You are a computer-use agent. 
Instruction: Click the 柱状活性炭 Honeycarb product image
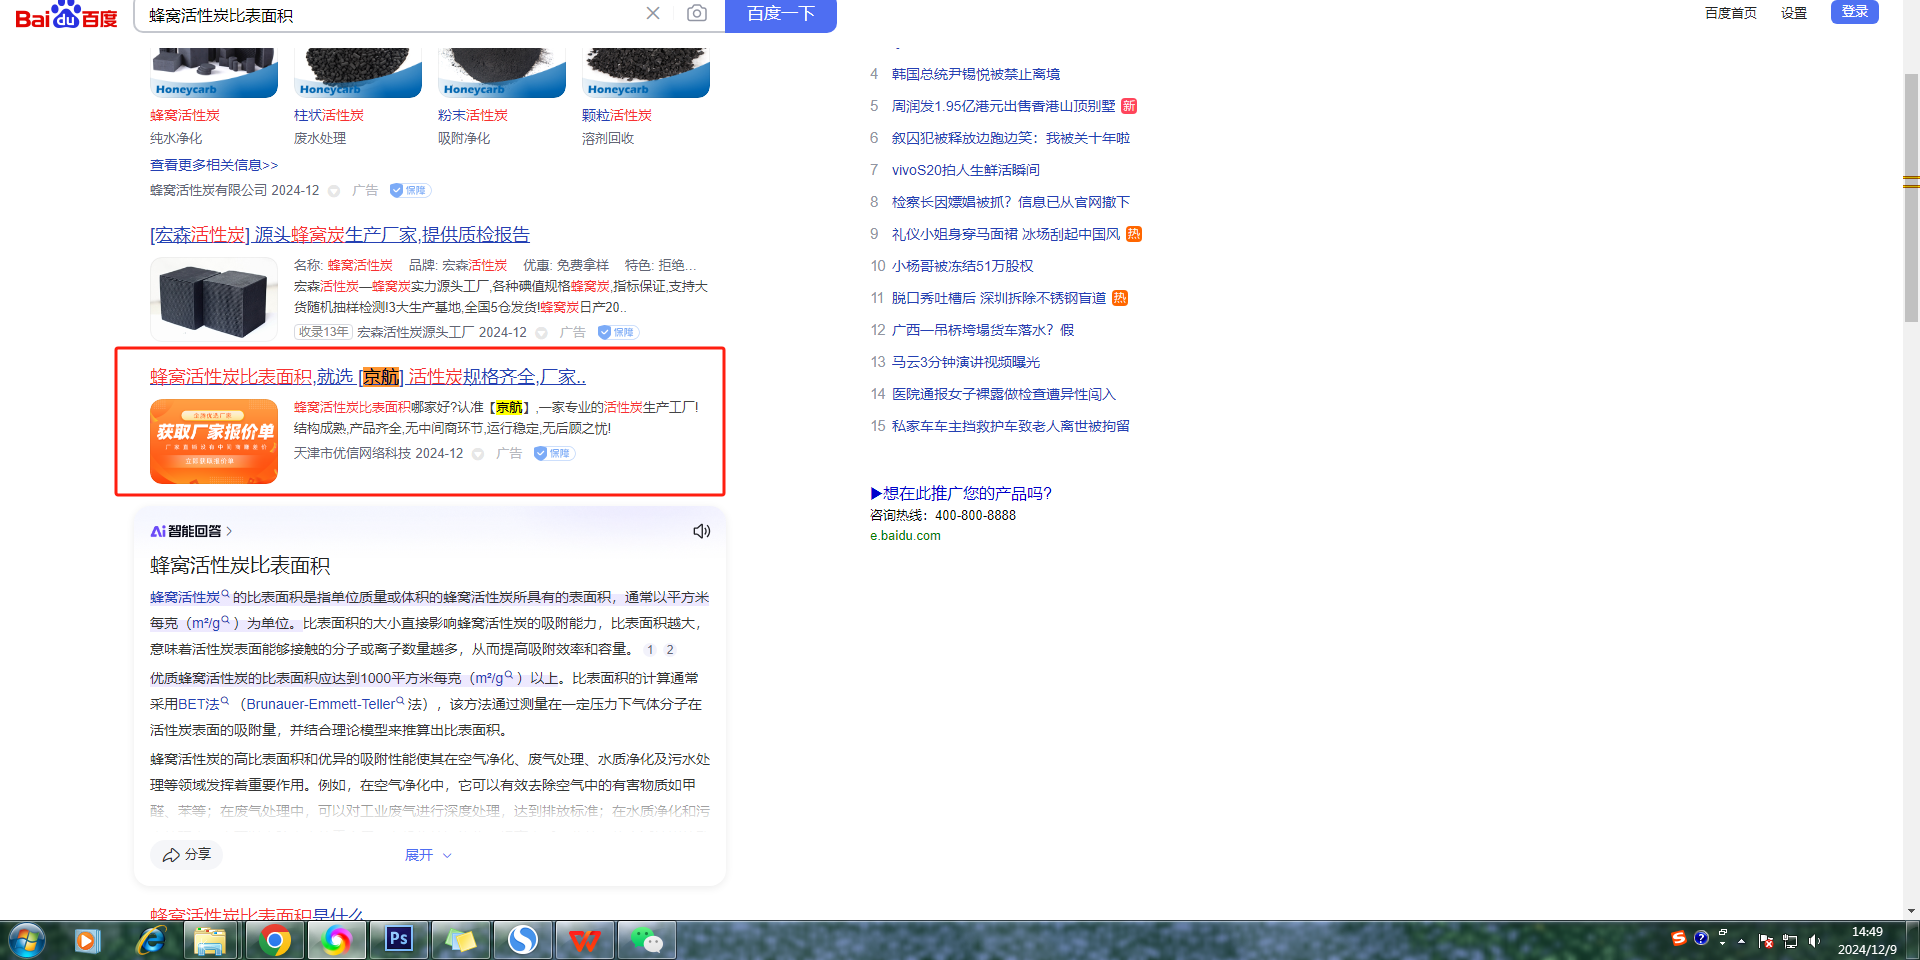click(358, 73)
